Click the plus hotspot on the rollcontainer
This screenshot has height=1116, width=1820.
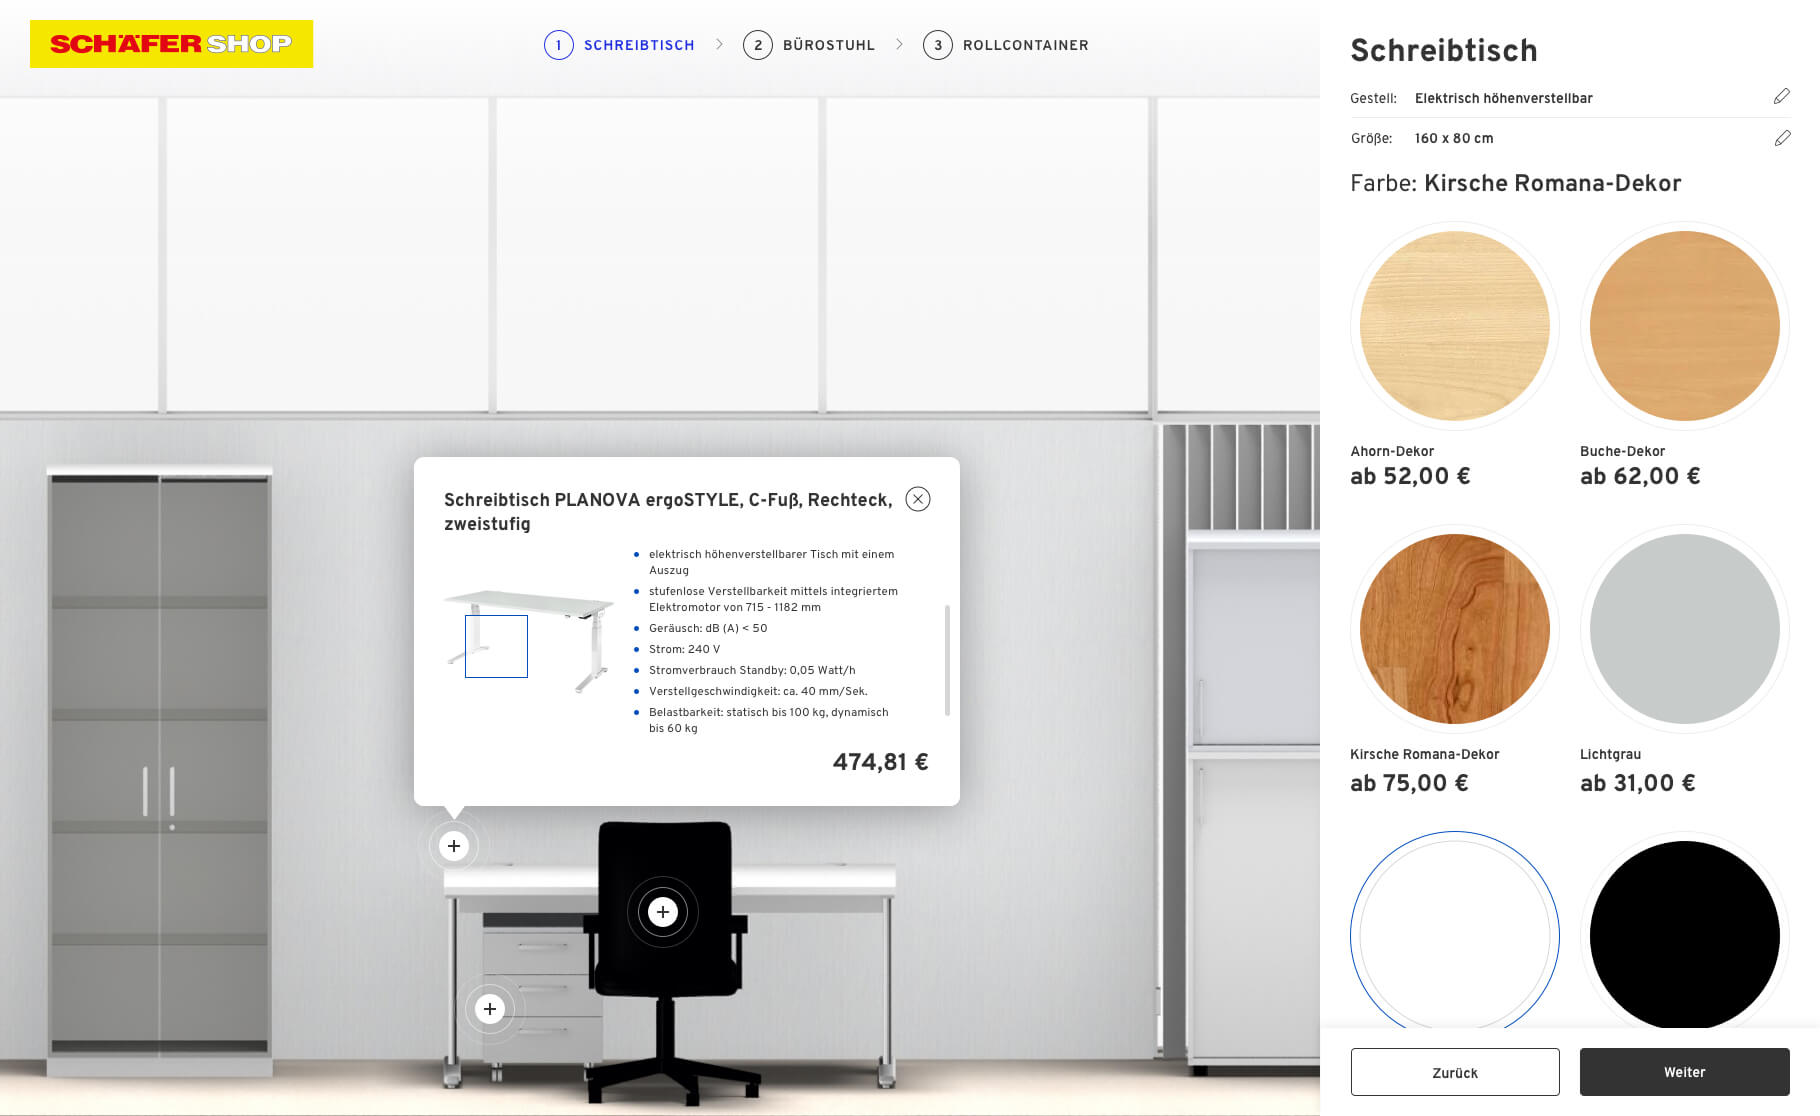tap(490, 1009)
